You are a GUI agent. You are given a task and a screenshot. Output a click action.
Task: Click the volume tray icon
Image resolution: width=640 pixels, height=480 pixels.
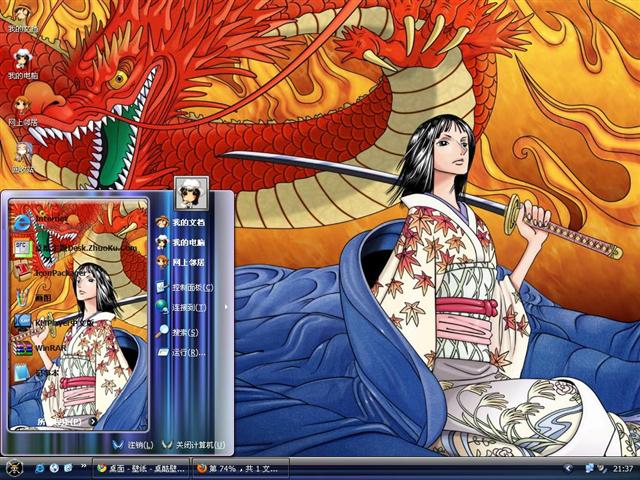[x=602, y=468]
